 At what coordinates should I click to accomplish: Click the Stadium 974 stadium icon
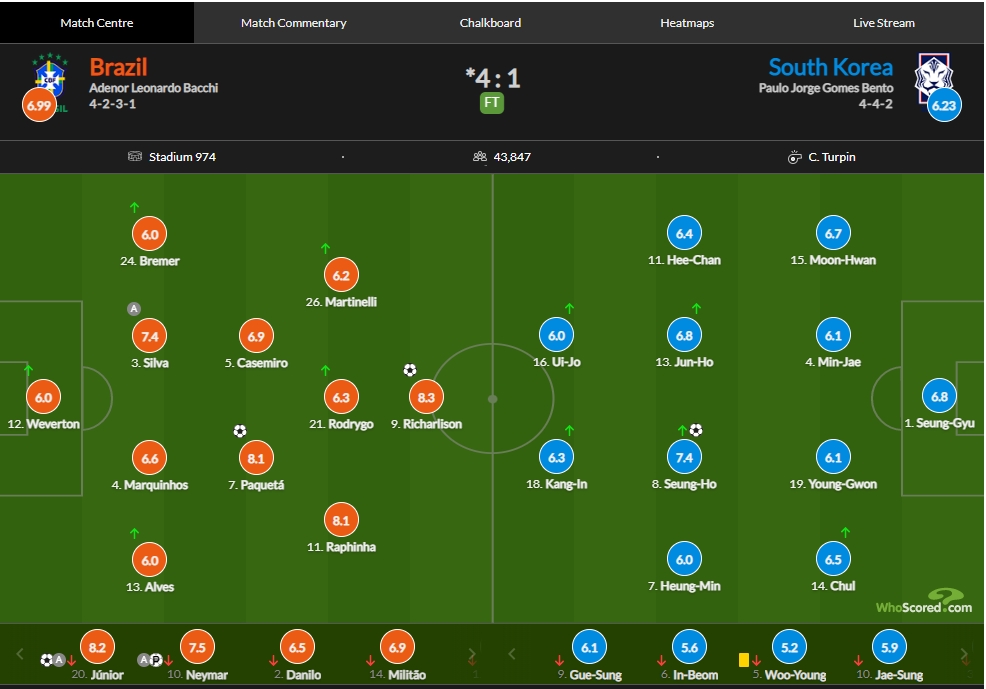pyautogui.click(x=135, y=157)
